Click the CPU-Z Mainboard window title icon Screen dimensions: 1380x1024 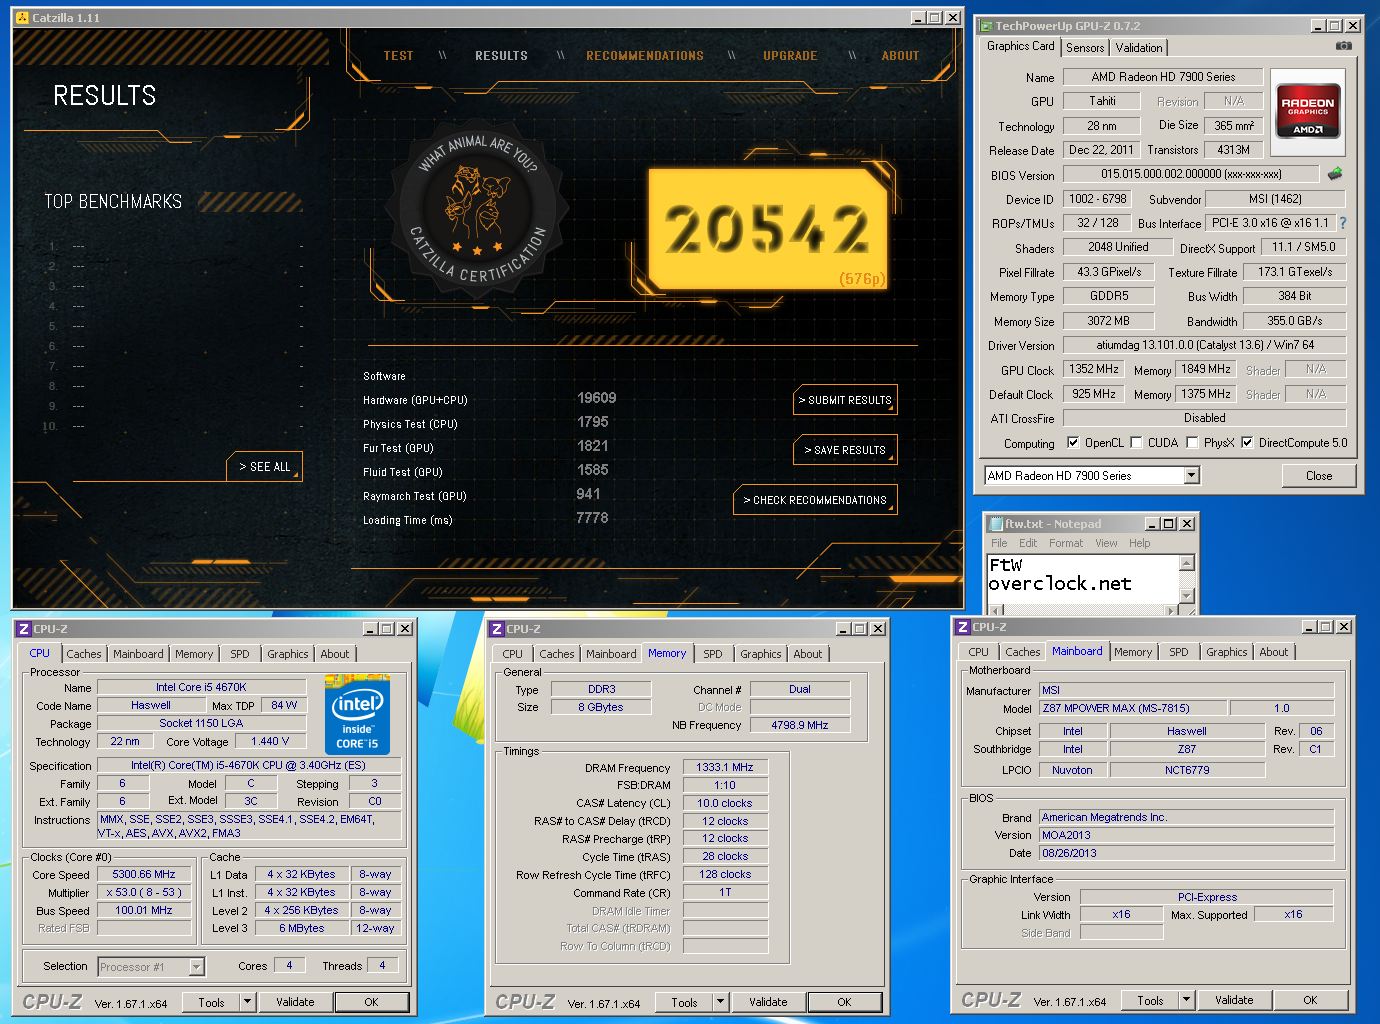coord(963,627)
